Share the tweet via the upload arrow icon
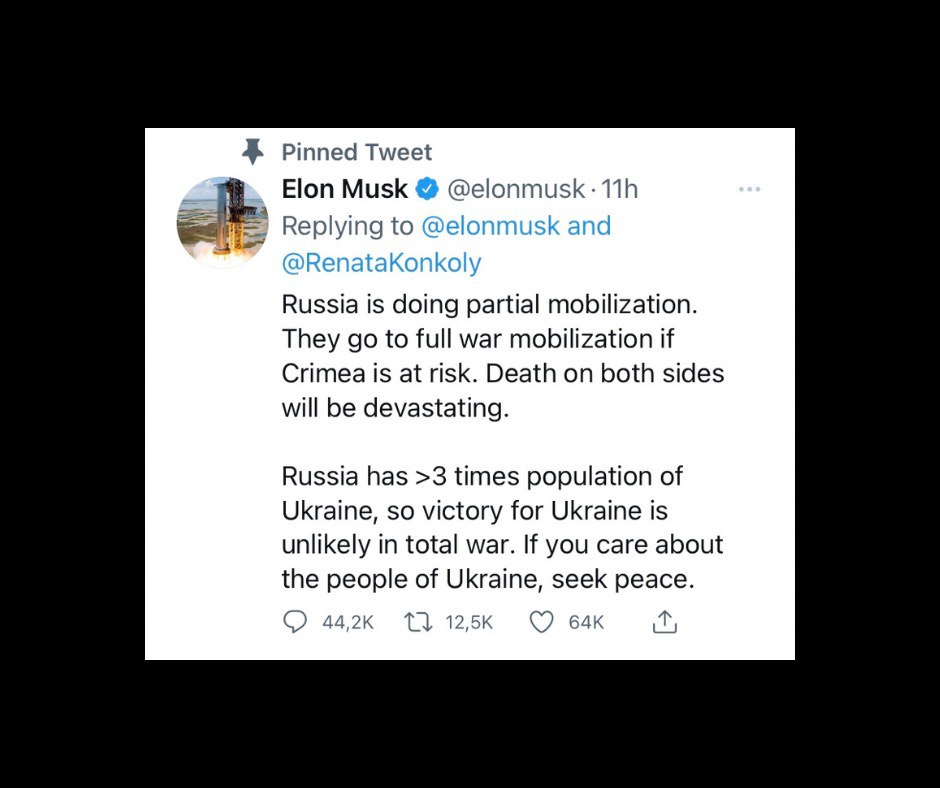The width and height of the screenshot is (940, 788). pos(665,621)
